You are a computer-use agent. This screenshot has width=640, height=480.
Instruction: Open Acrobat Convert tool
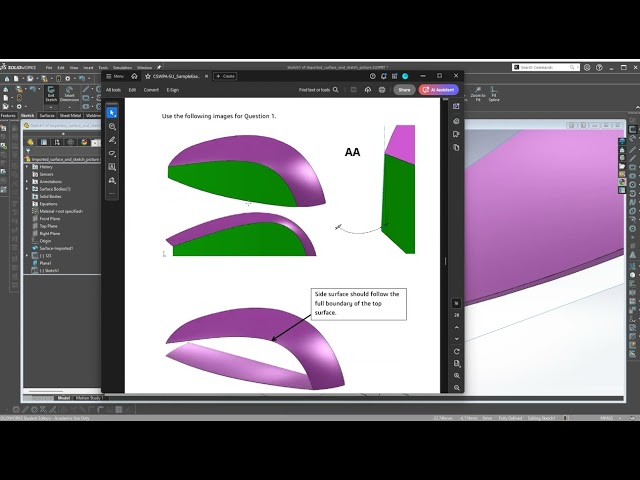point(151,90)
